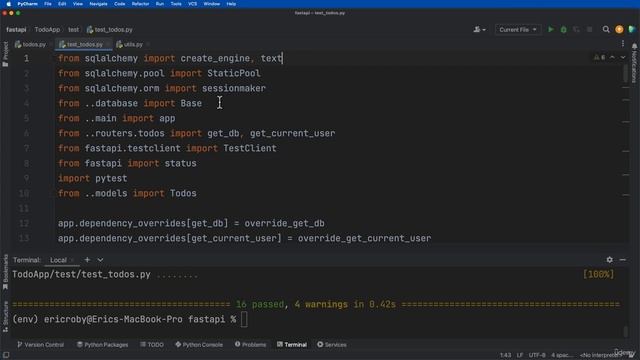Open the File menu
The image size is (640, 360).
click(48, 4)
